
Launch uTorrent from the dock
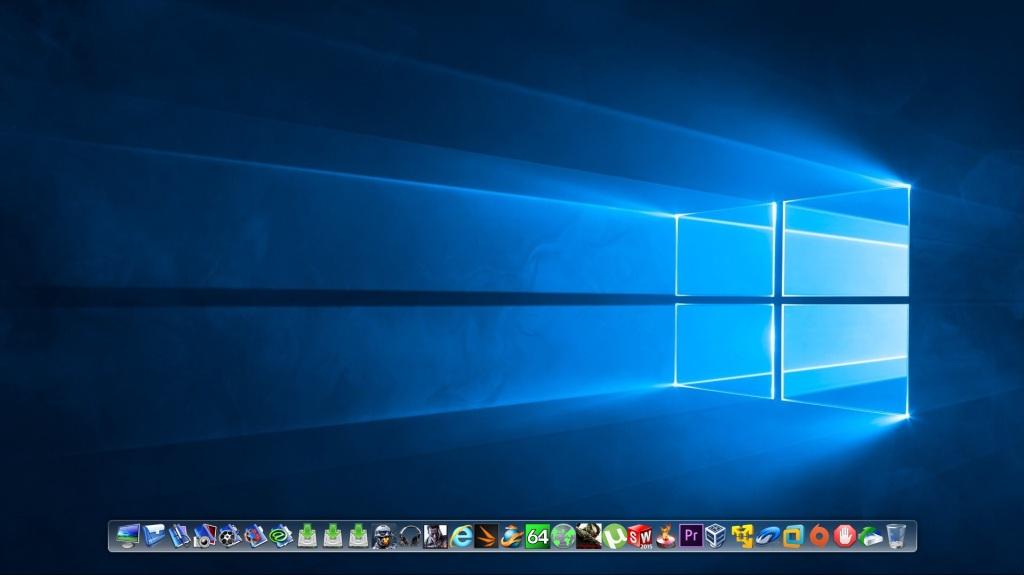(x=615, y=536)
